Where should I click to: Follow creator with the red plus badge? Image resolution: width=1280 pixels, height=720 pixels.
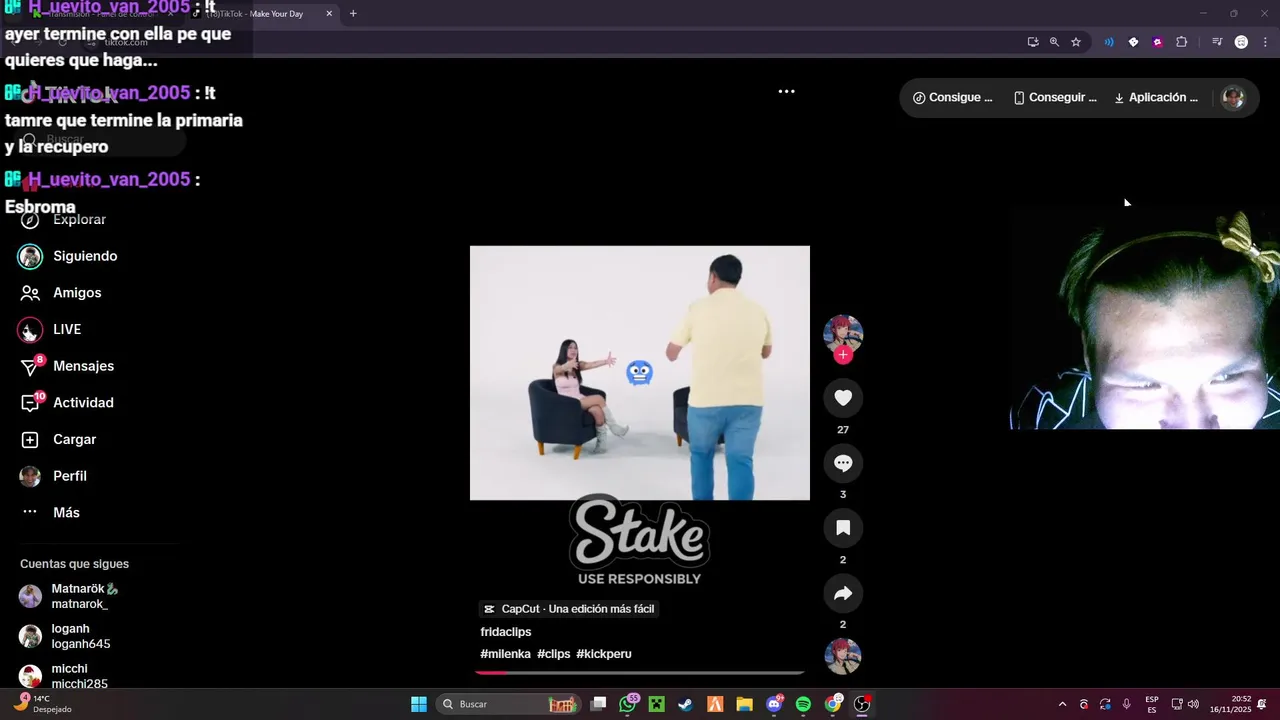click(843, 355)
